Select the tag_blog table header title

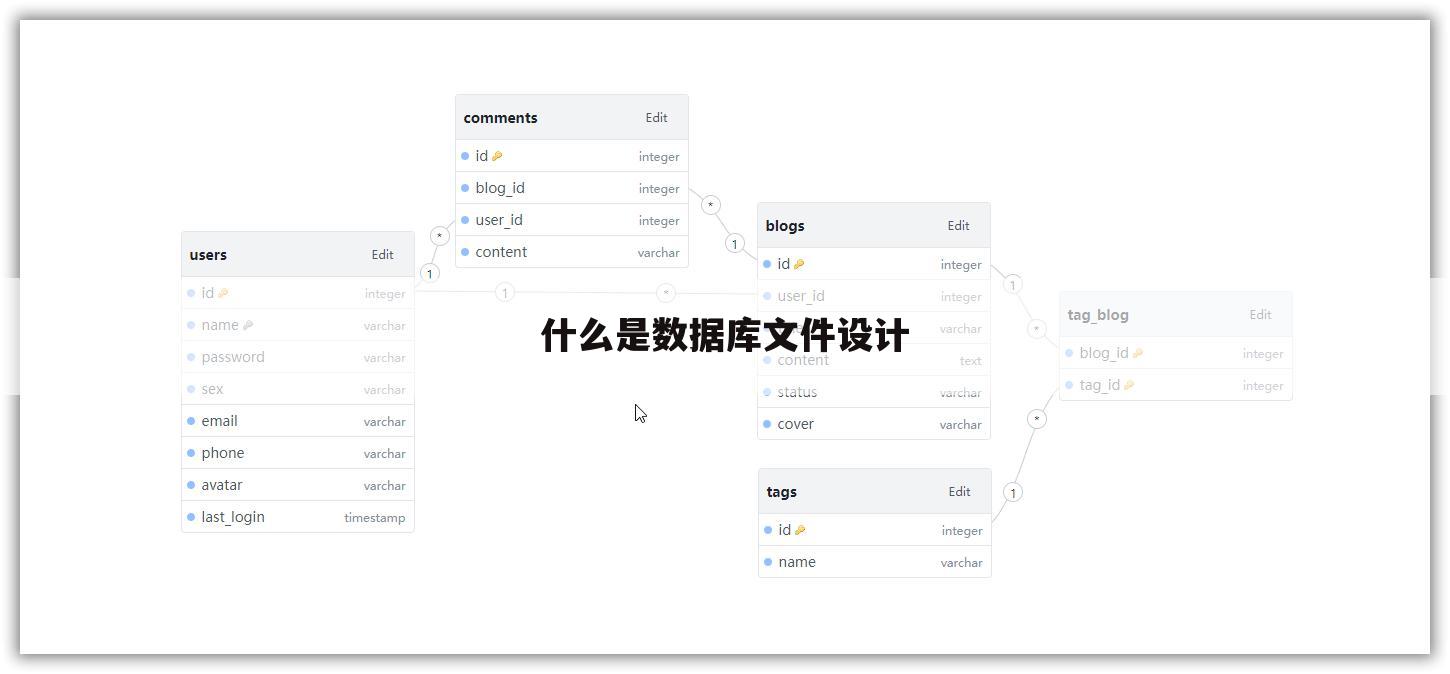(1098, 314)
